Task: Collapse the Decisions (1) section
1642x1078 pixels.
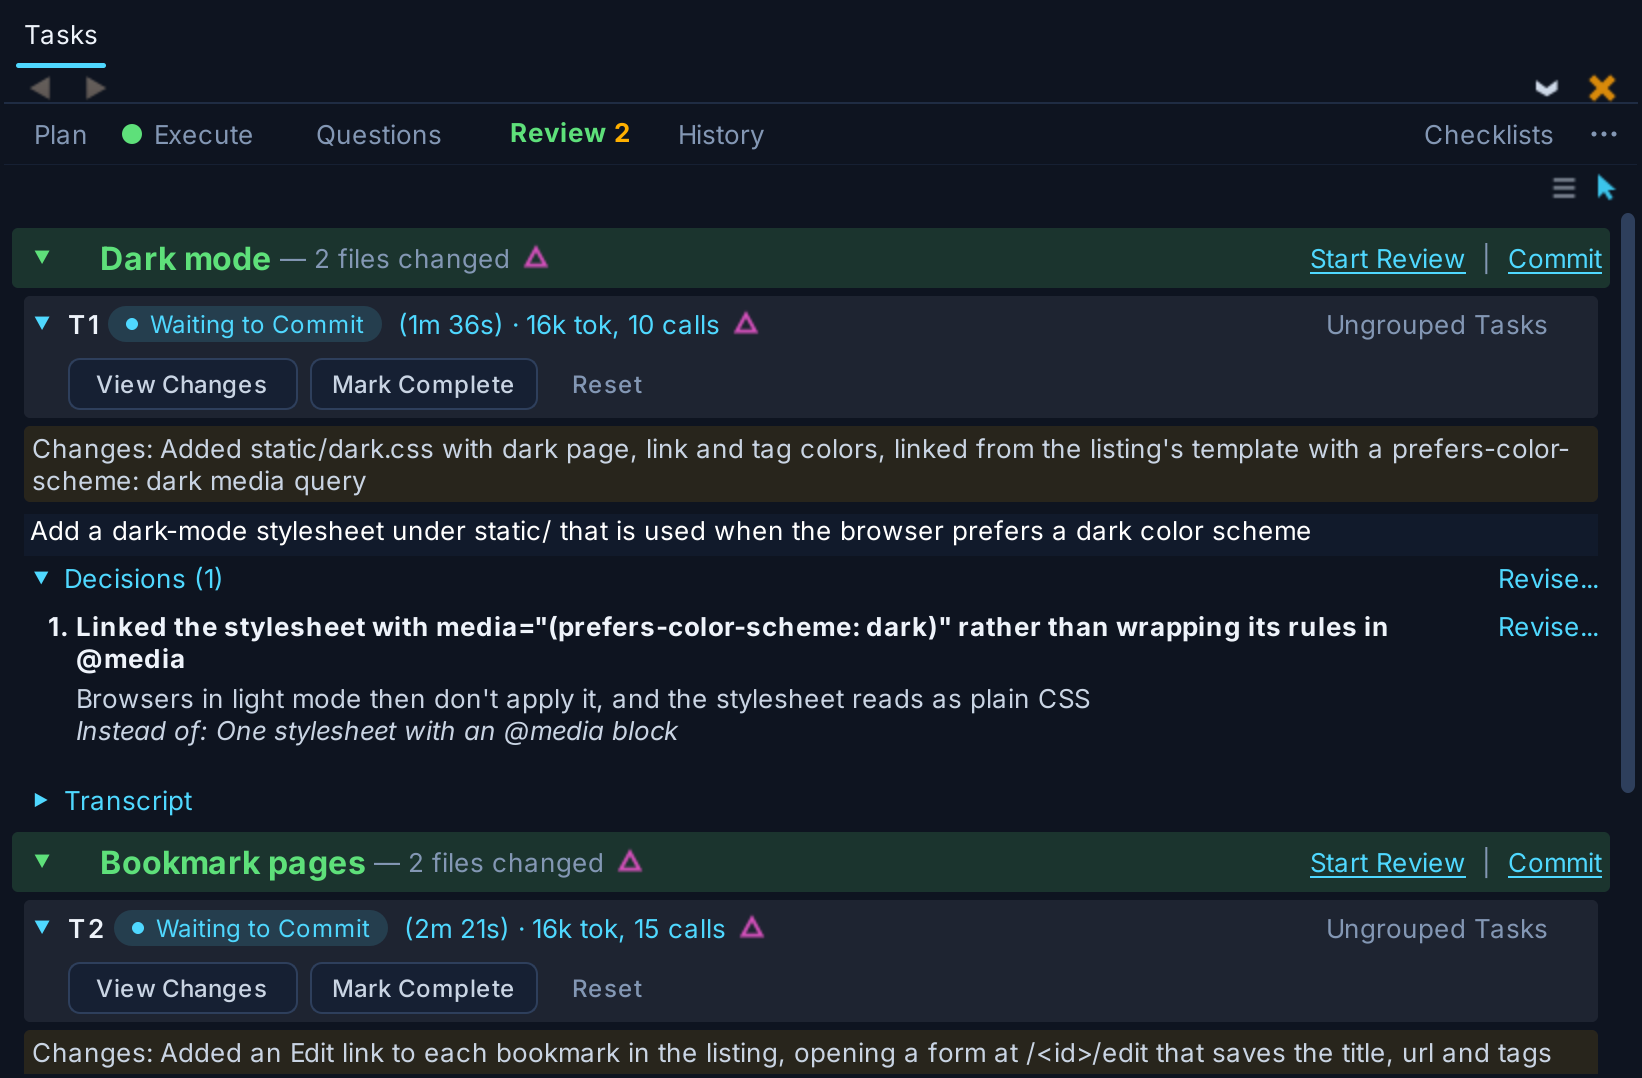Action: tap(42, 578)
